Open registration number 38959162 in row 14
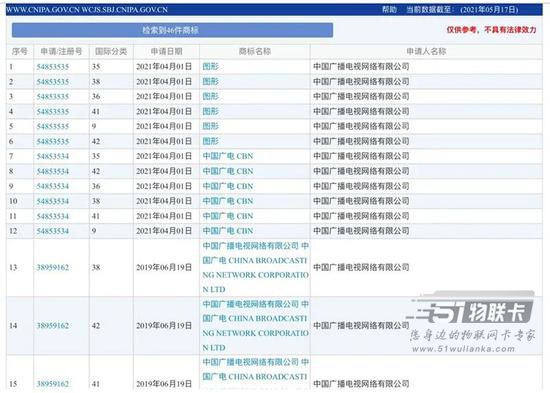Image resolution: width=550 pixels, height=393 pixels. tap(53, 326)
